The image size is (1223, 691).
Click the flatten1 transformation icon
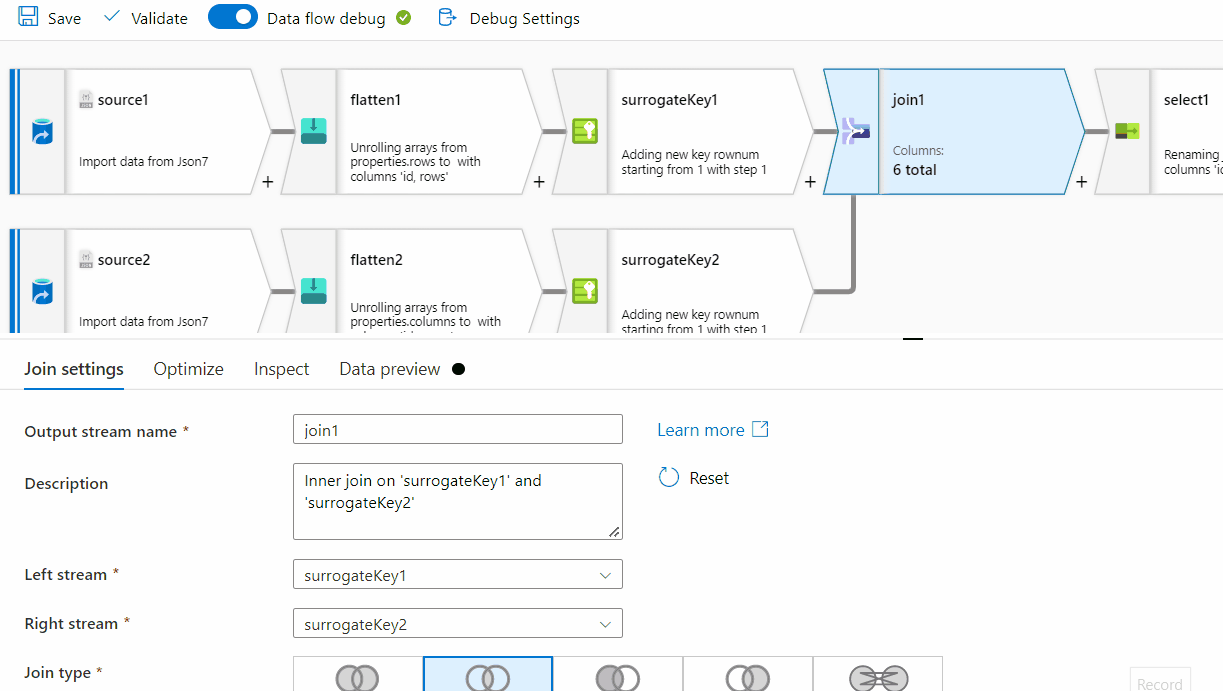[x=314, y=131]
